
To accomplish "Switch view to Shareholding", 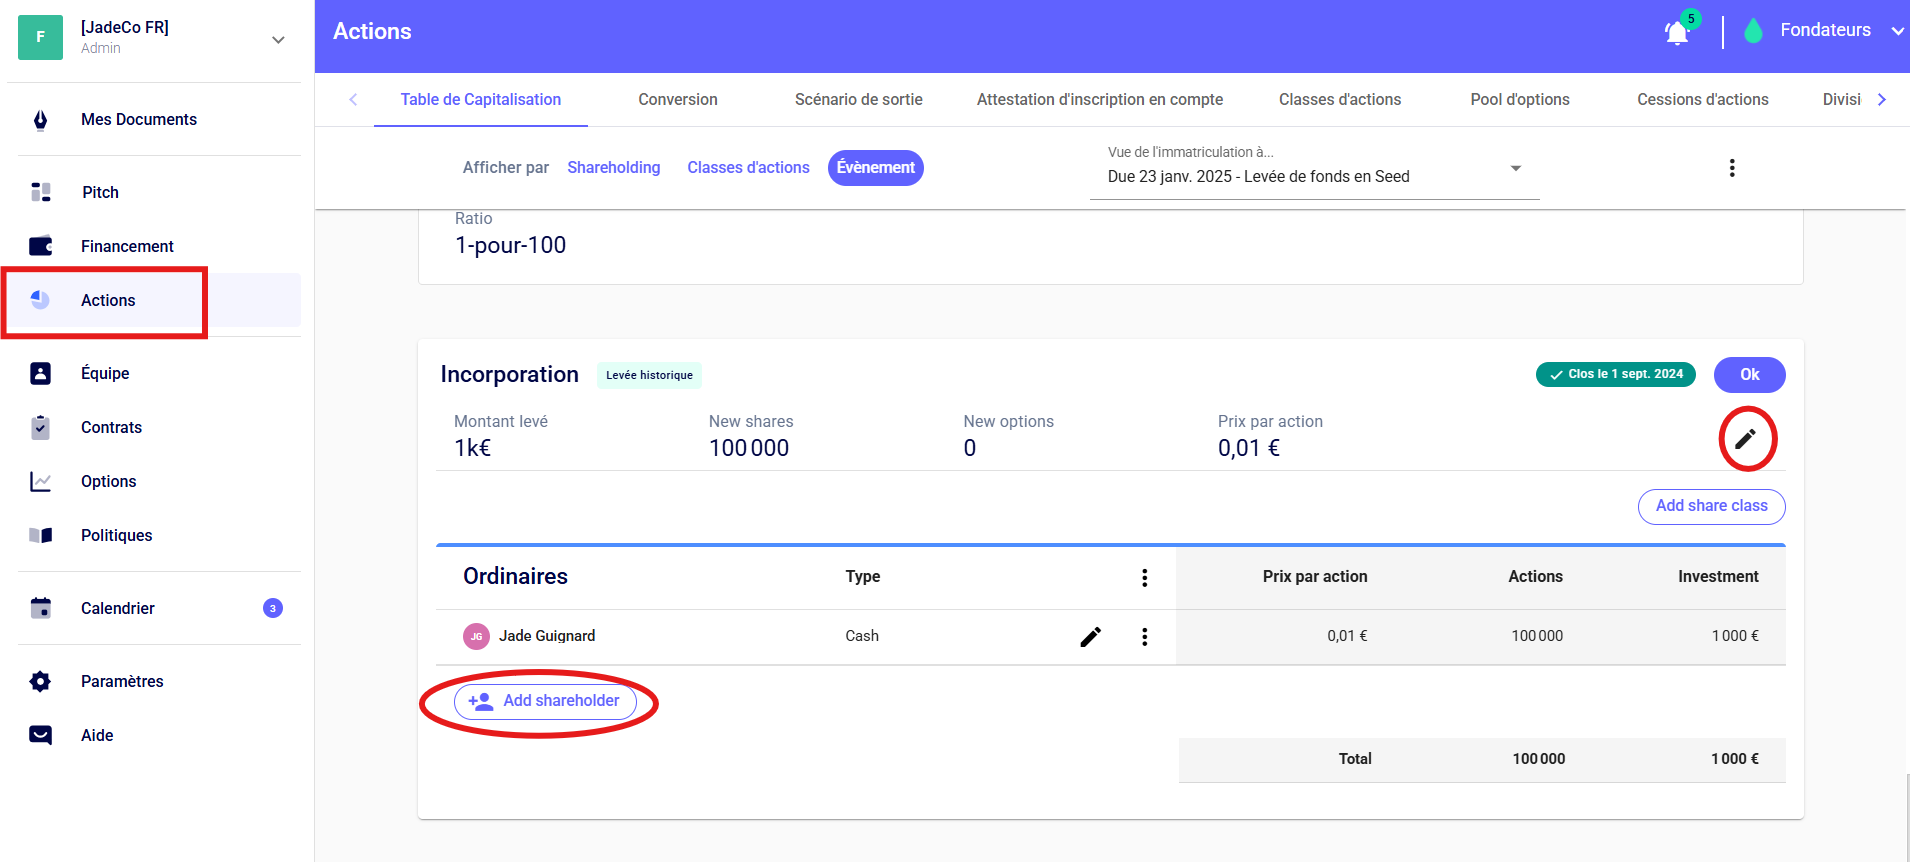I will [x=613, y=168].
